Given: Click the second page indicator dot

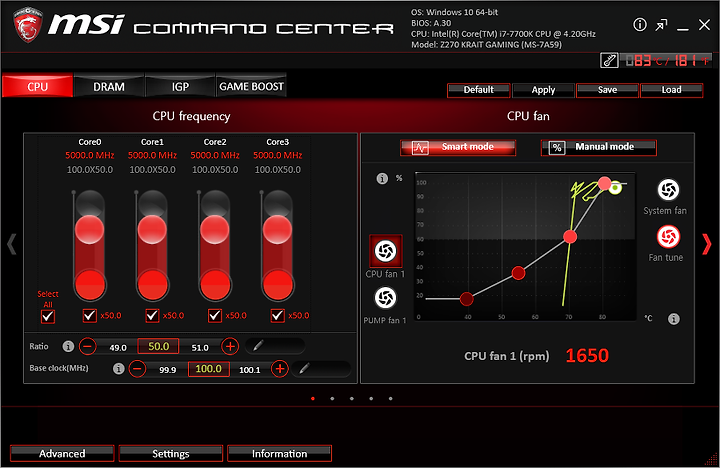Looking at the screenshot, I should pyautogui.click(x=332, y=398).
